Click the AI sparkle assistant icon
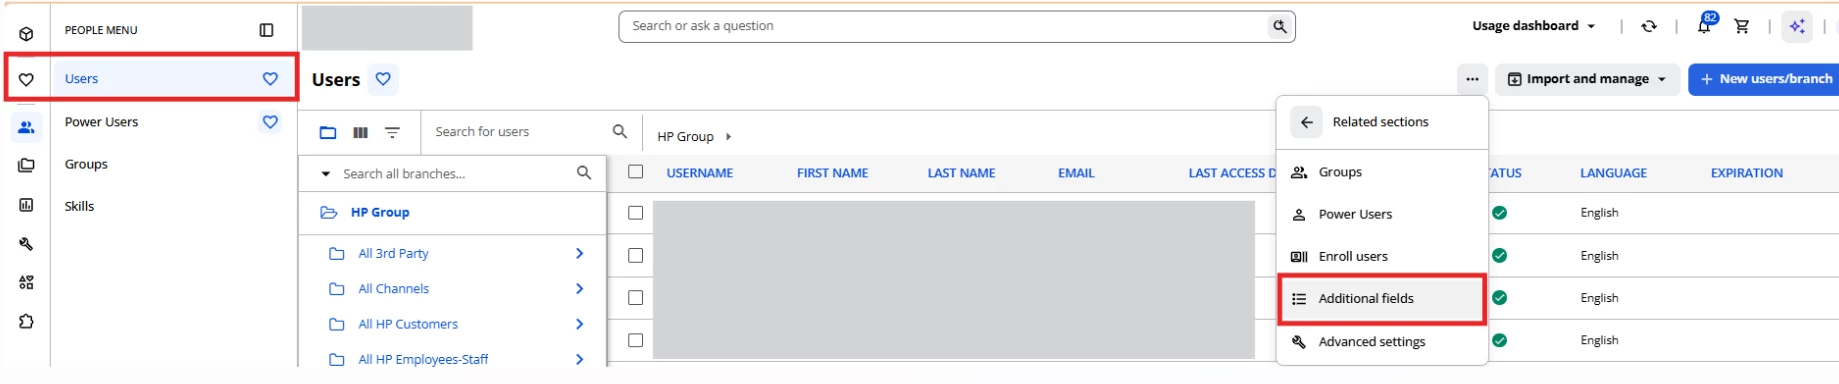1839x384 pixels. (1797, 26)
